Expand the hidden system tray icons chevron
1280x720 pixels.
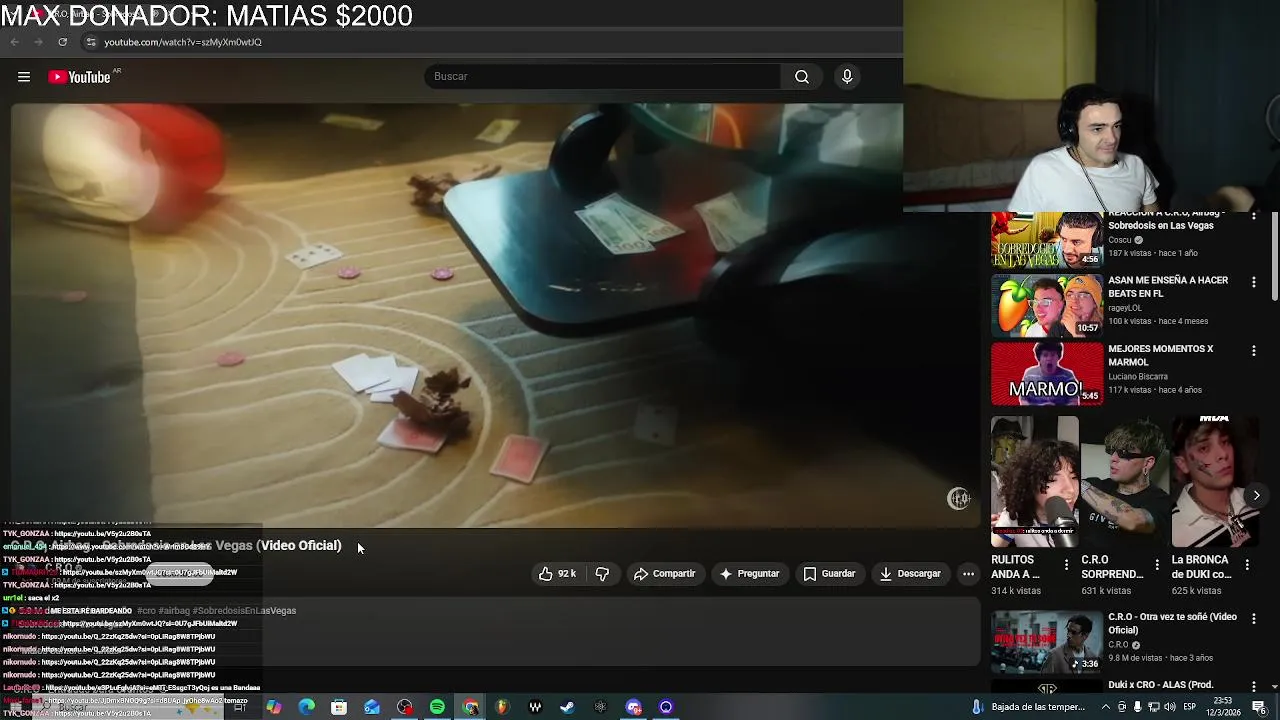[x=1105, y=707]
